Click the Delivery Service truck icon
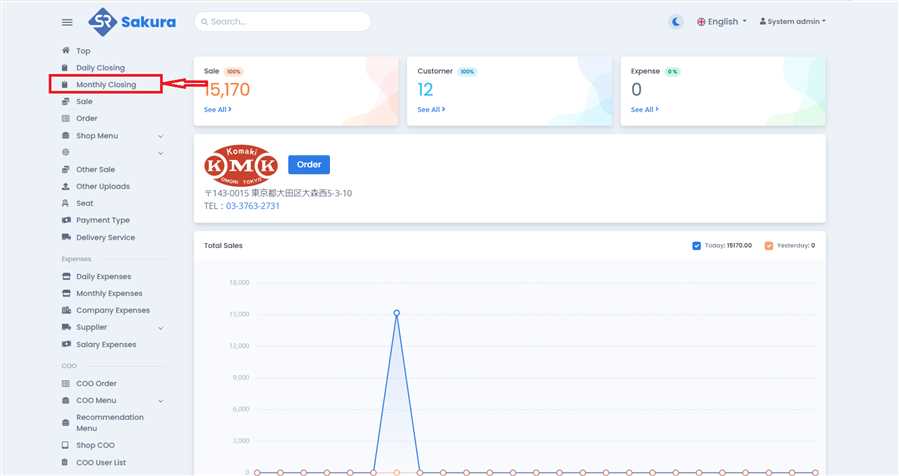Screen dimensions: 899x476 pyautogui.click(x=66, y=237)
